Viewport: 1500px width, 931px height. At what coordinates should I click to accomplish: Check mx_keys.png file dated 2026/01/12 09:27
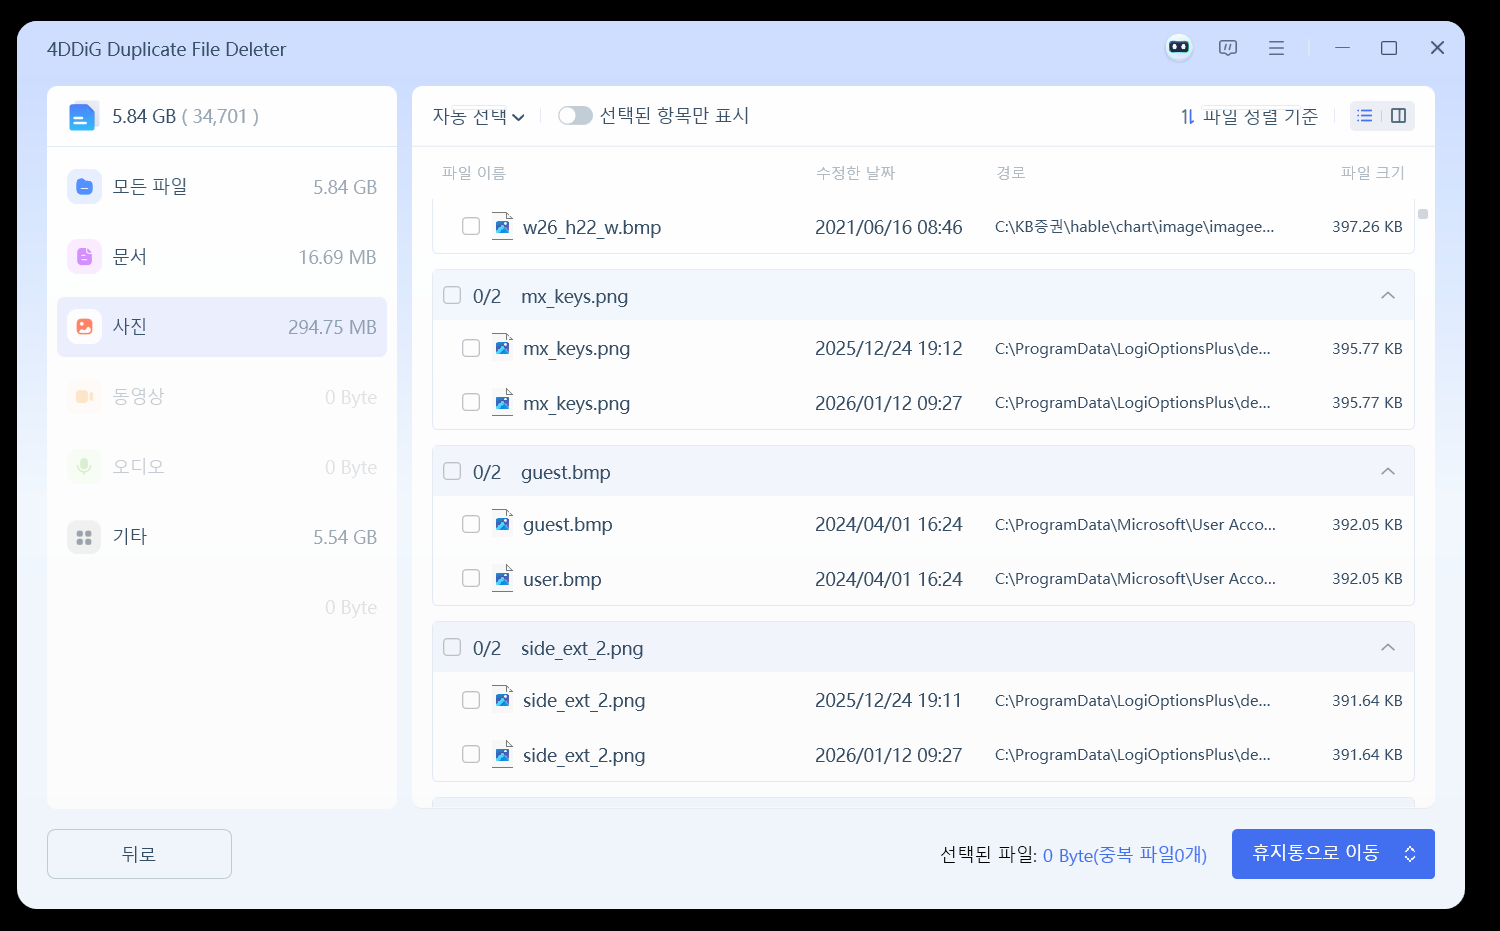(x=471, y=402)
